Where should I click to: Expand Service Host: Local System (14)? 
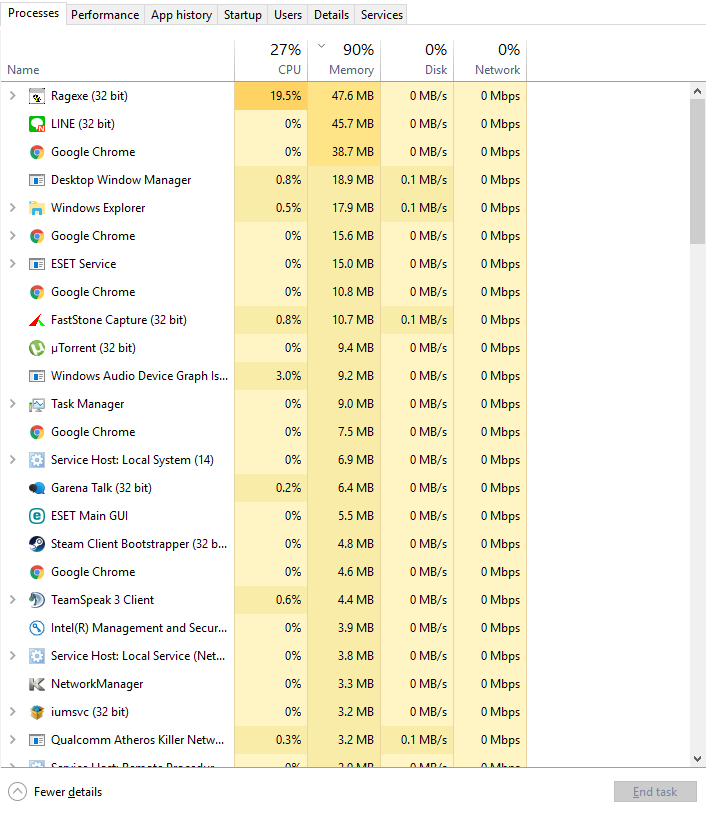pos(12,460)
